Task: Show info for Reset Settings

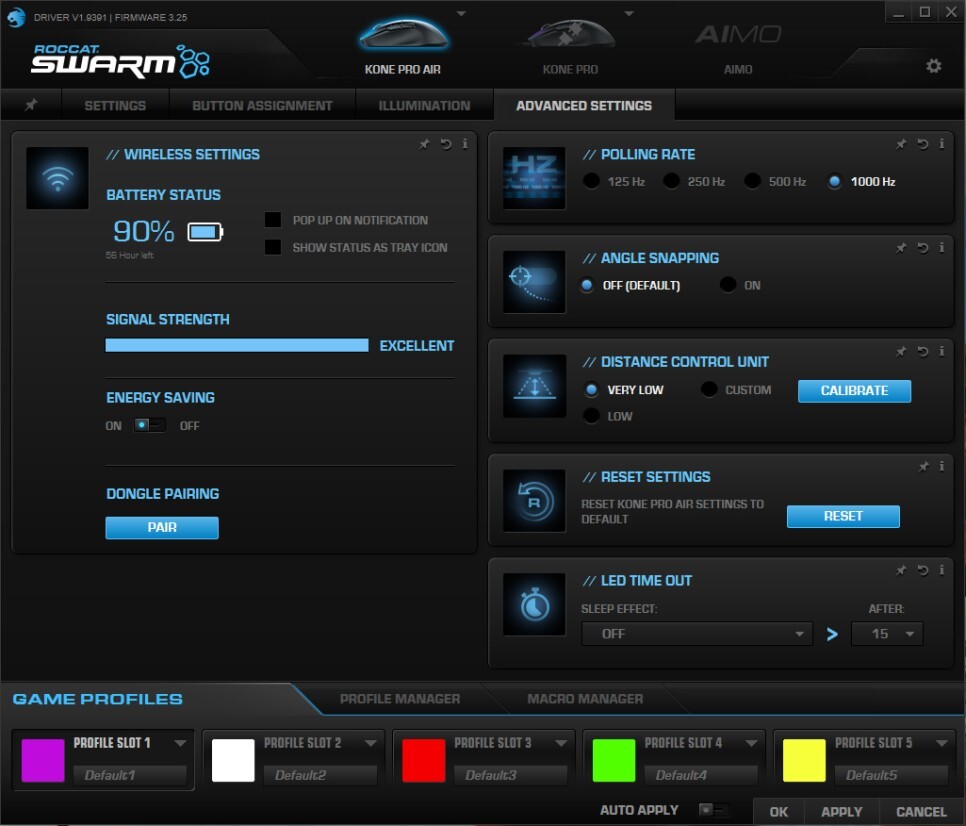Action: [942, 466]
